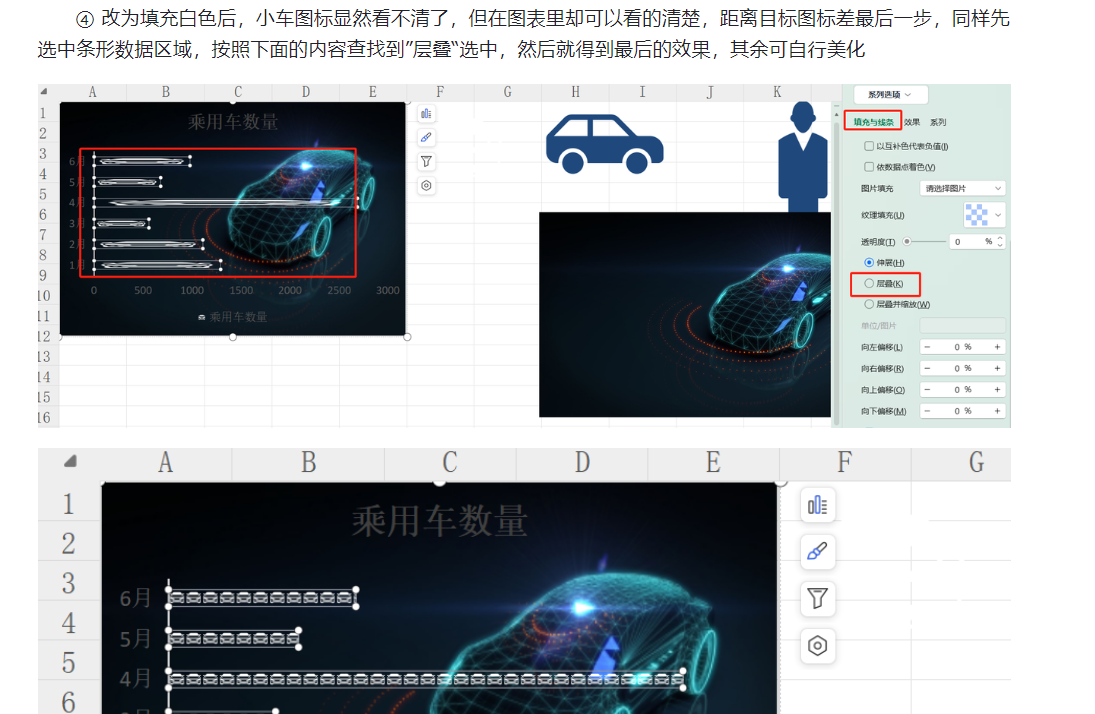Select row 2 header in lower sheet
This screenshot has width=1095, height=714.
pyautogui.click(x=68, y=543)
